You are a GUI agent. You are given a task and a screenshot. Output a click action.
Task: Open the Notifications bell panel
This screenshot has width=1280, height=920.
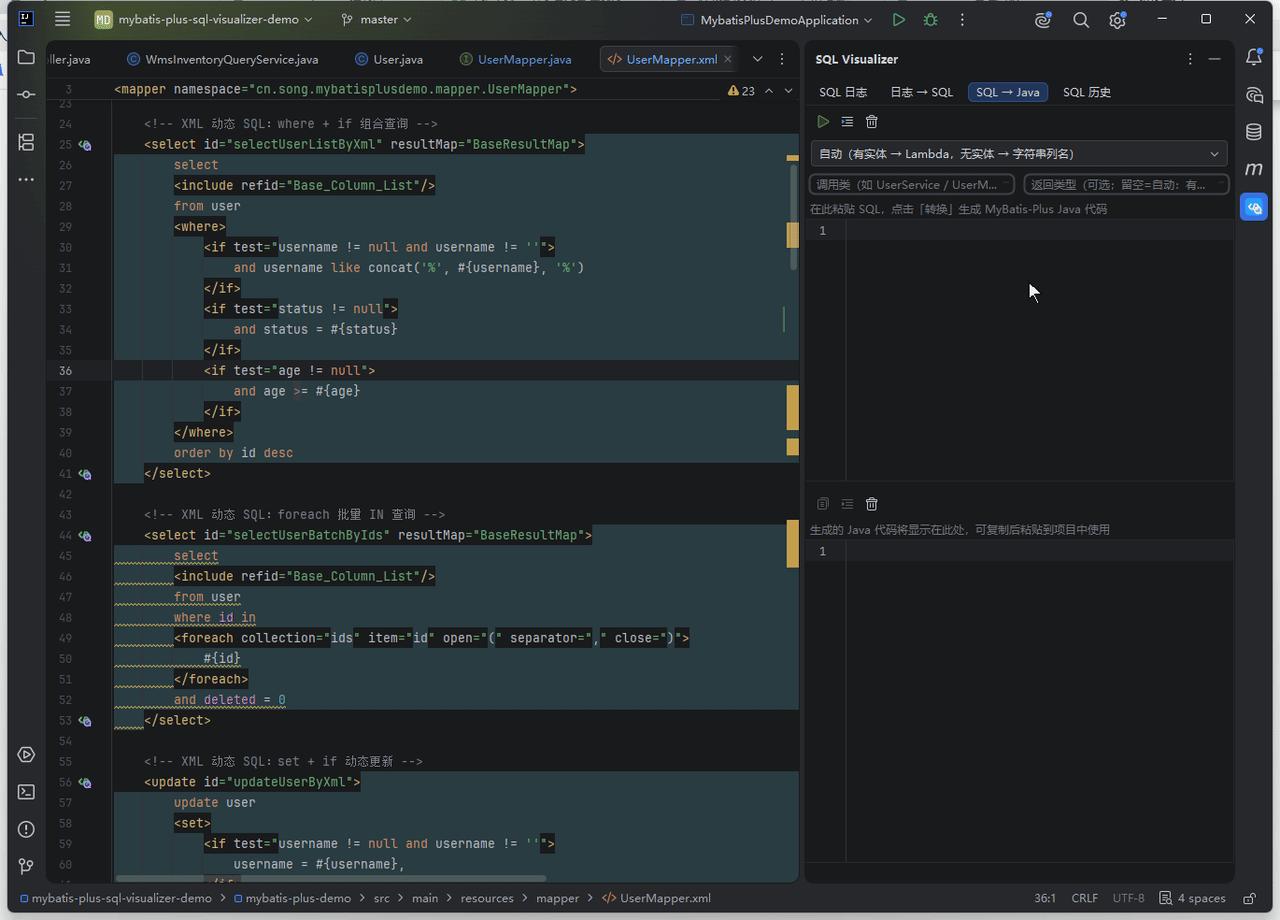1254,58
